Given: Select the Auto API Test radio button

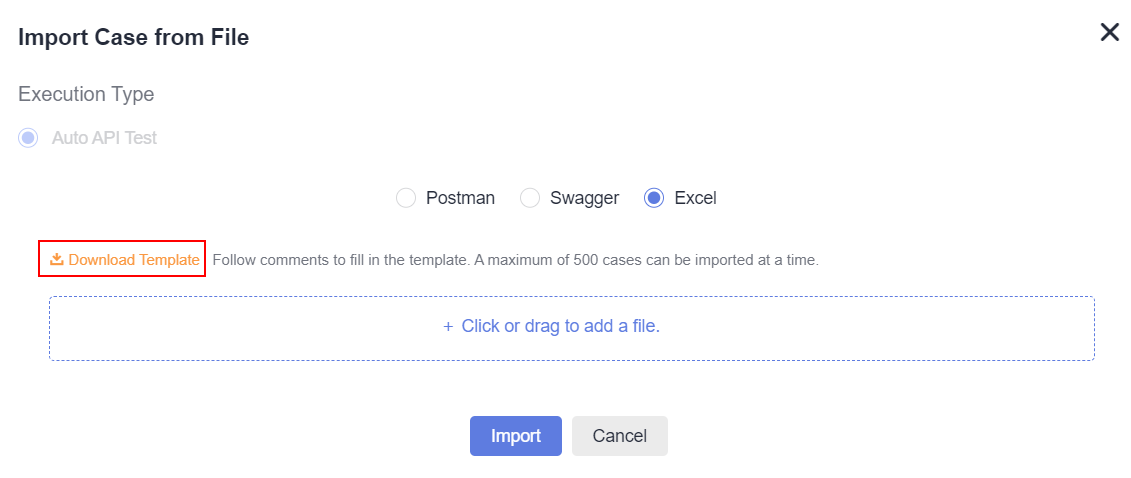Looking at the screenshot, I should (x=28, y=138).
